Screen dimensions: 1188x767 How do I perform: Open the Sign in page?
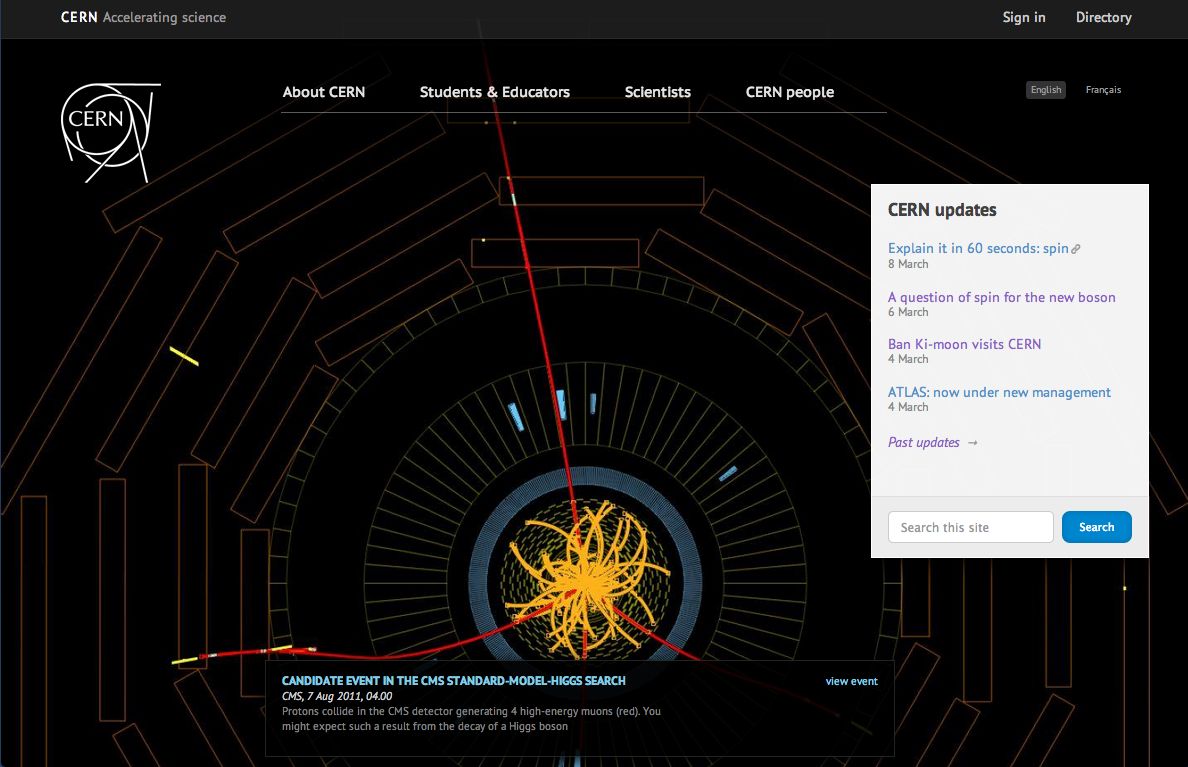pos(1024,17)
